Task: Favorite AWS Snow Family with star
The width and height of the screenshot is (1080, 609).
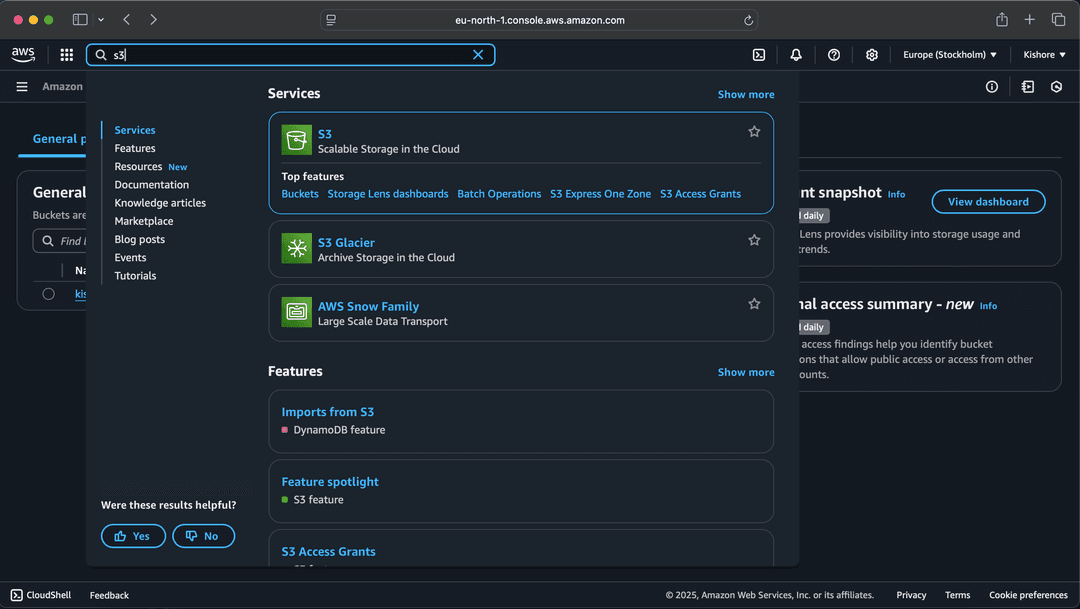Action: pyautogui.click(x=754, y=304)
